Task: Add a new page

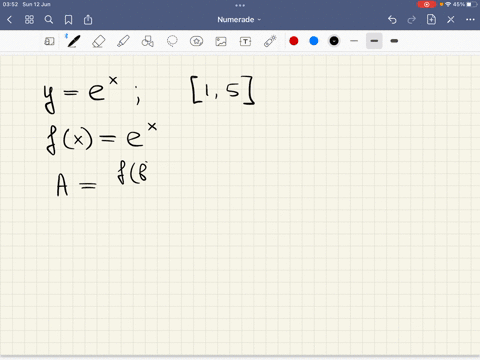Action: (x=431, y=19)
